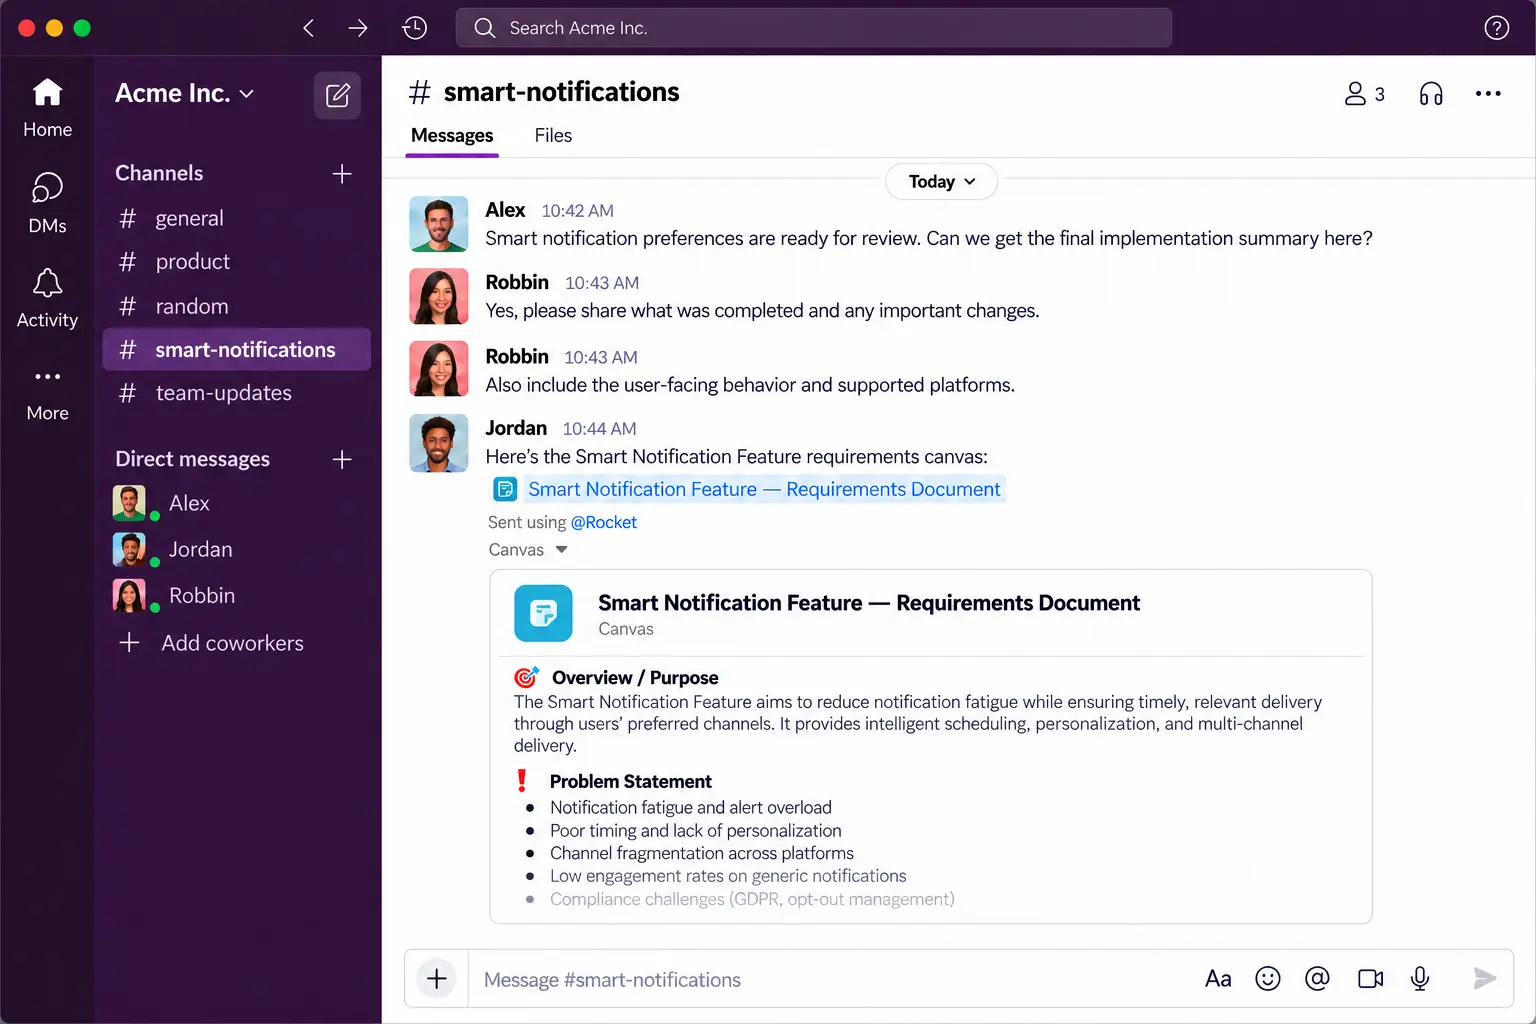1536x1024 pixels.
Task: Open the DMs section
Action: 47,203
